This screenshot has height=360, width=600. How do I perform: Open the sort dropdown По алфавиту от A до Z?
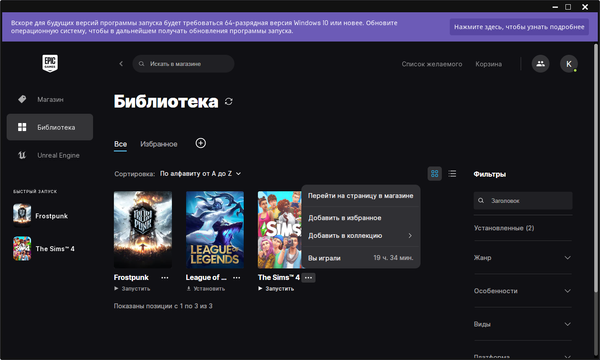coord(201,174)
